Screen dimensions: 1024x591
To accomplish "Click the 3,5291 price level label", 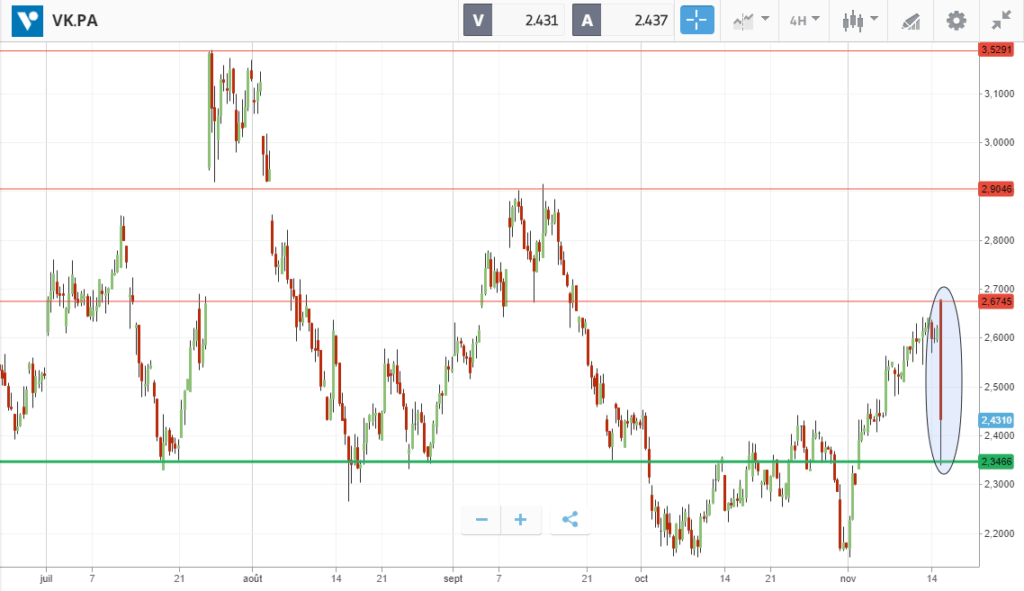I will (x=996, y=50).
